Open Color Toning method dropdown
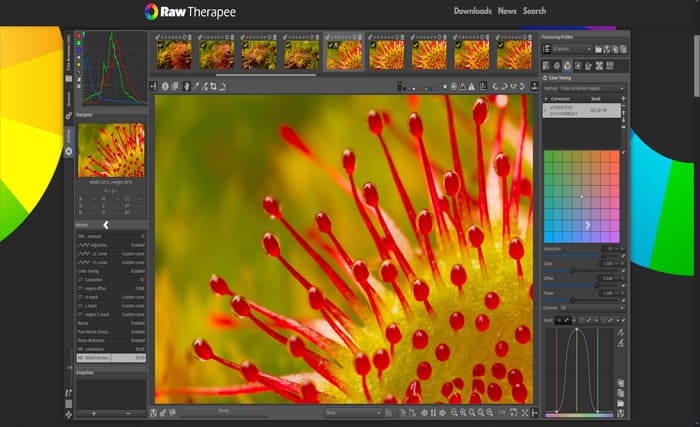Viewport: 700px width, 427px height. (x=592, y=88)
